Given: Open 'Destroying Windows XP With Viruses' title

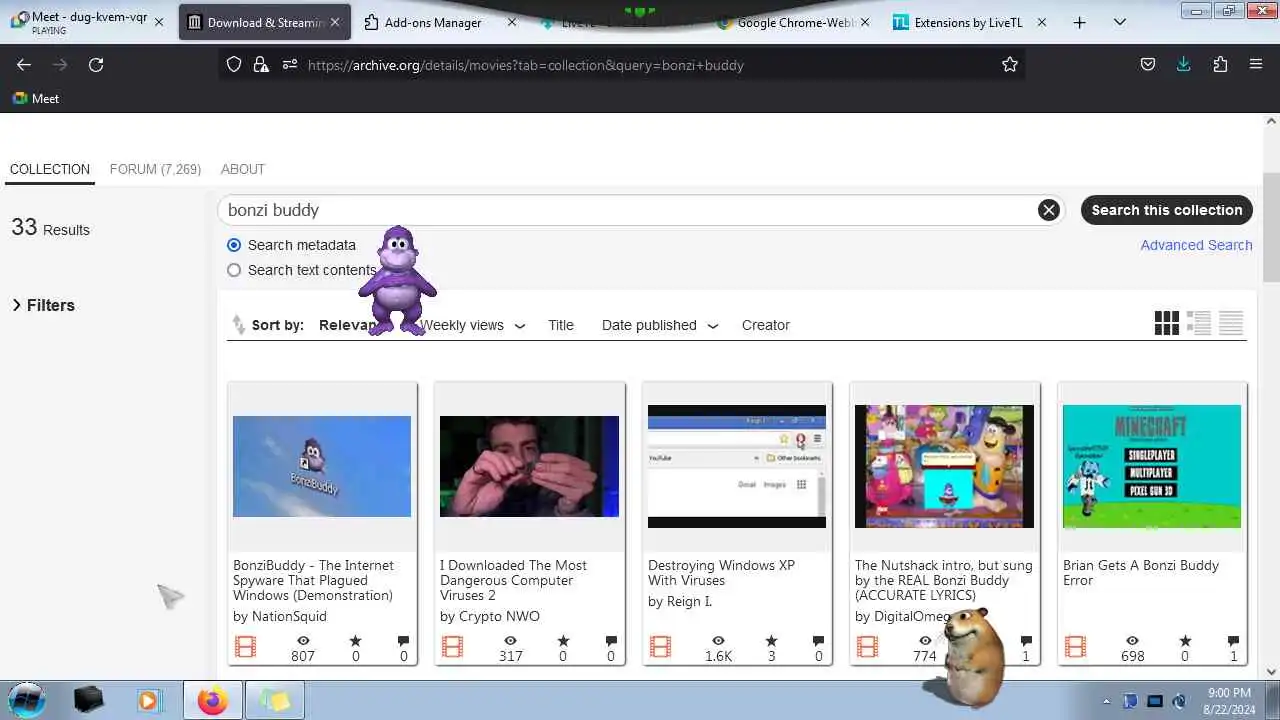Looking at the screenshot, I should [721, 573].
